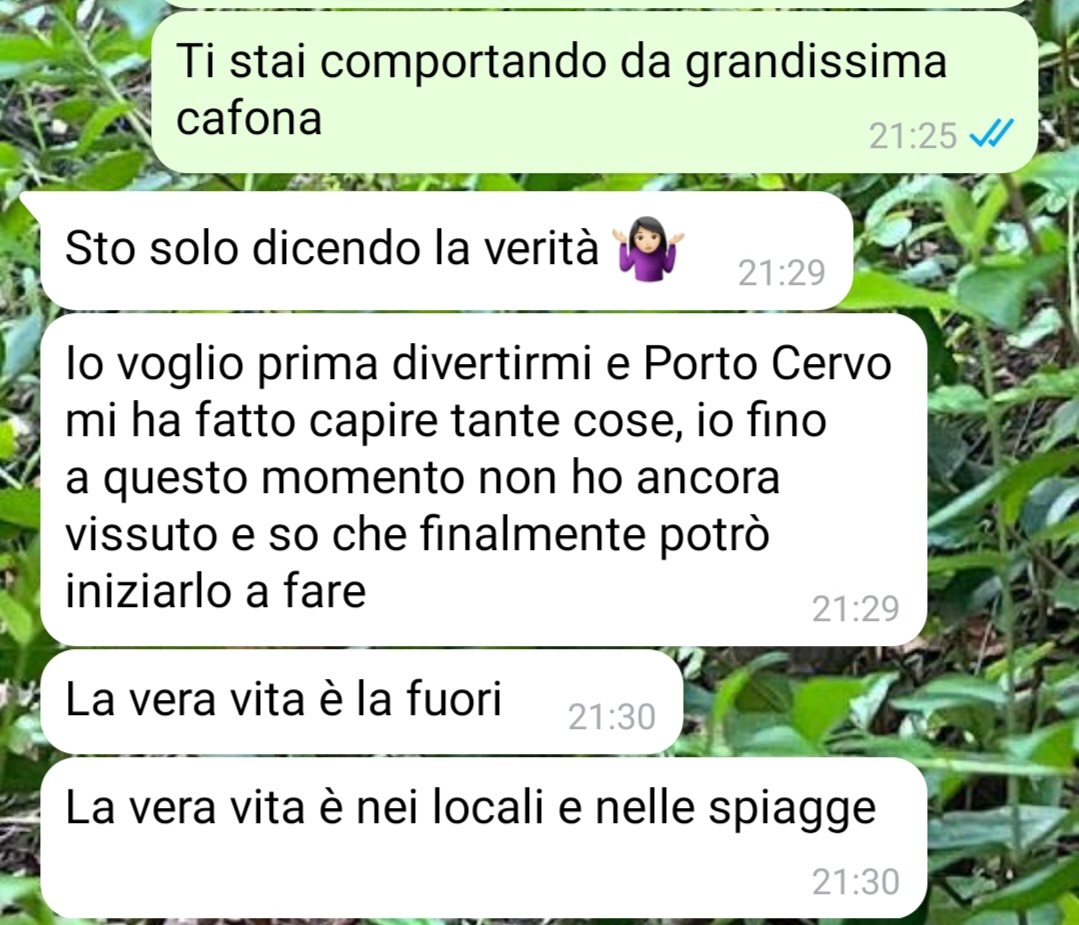Click the 21:29 timestamp on Porto Cervo message

pos(855,608)
